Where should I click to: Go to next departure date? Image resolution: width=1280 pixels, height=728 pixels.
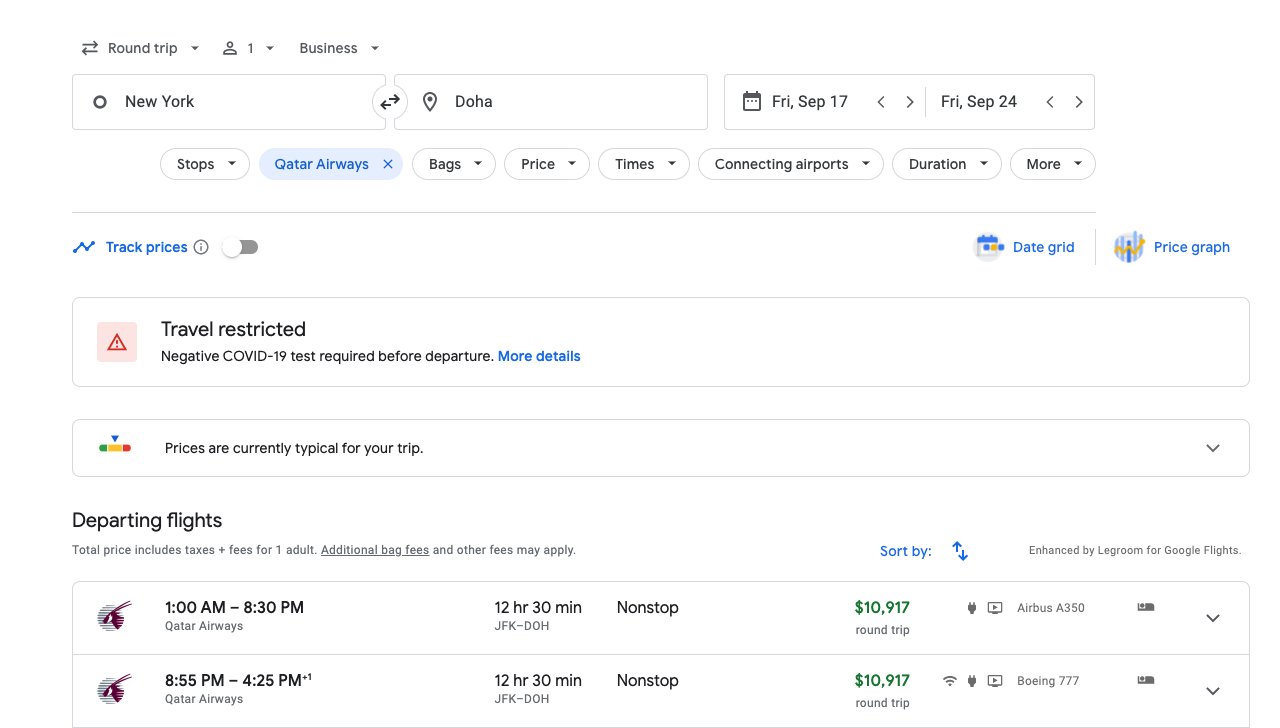[910, 102]
